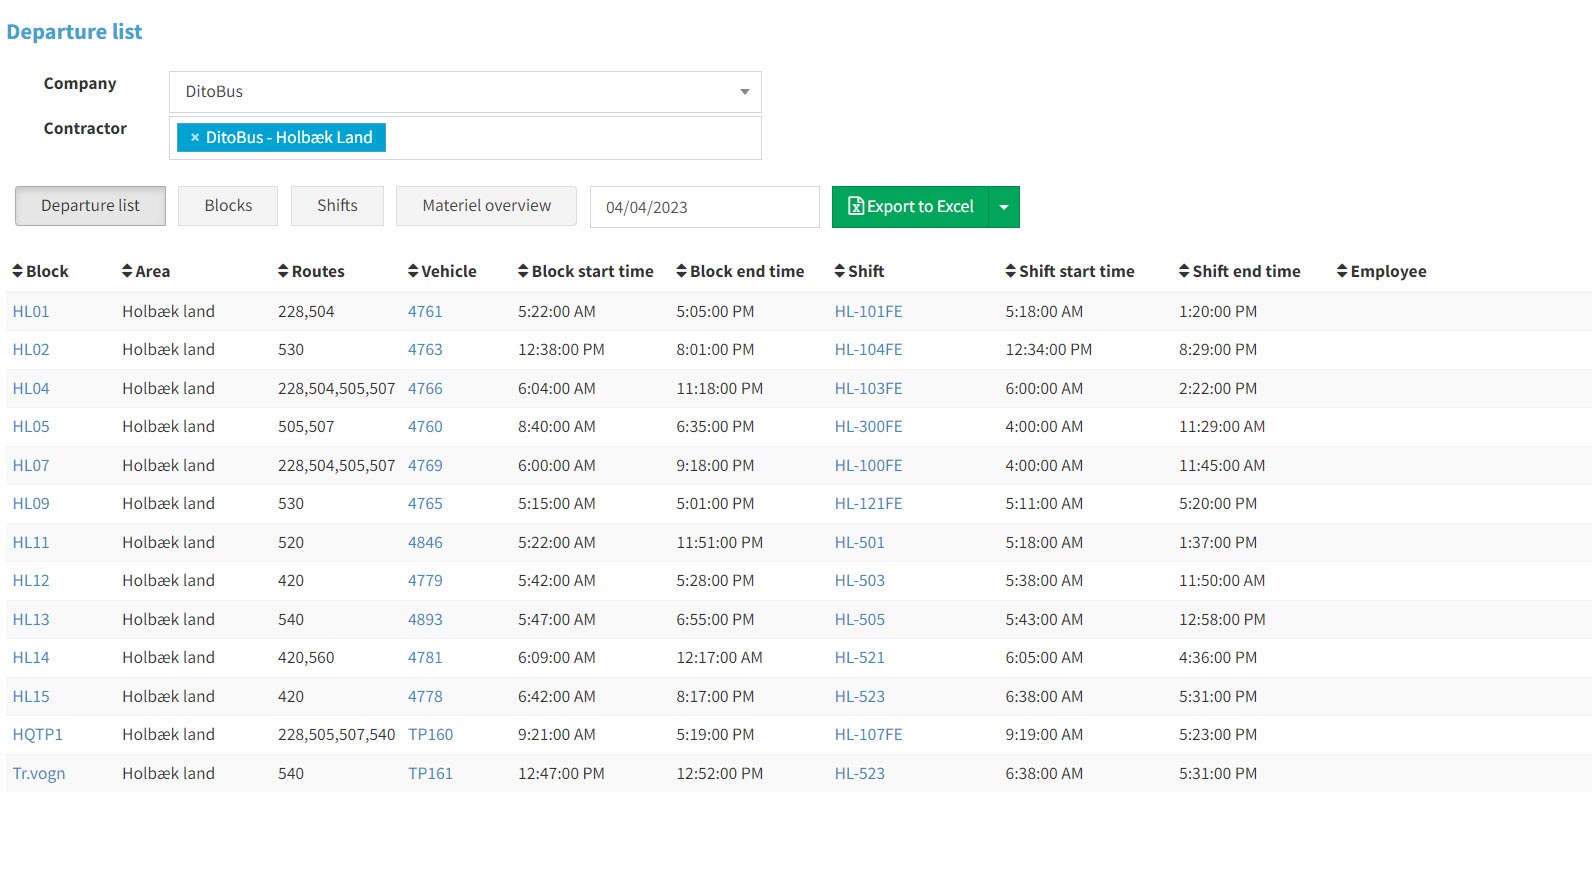The image size is (1592, 873).
Task: Open vehicle 4761 link
Action: coord(425,312)
